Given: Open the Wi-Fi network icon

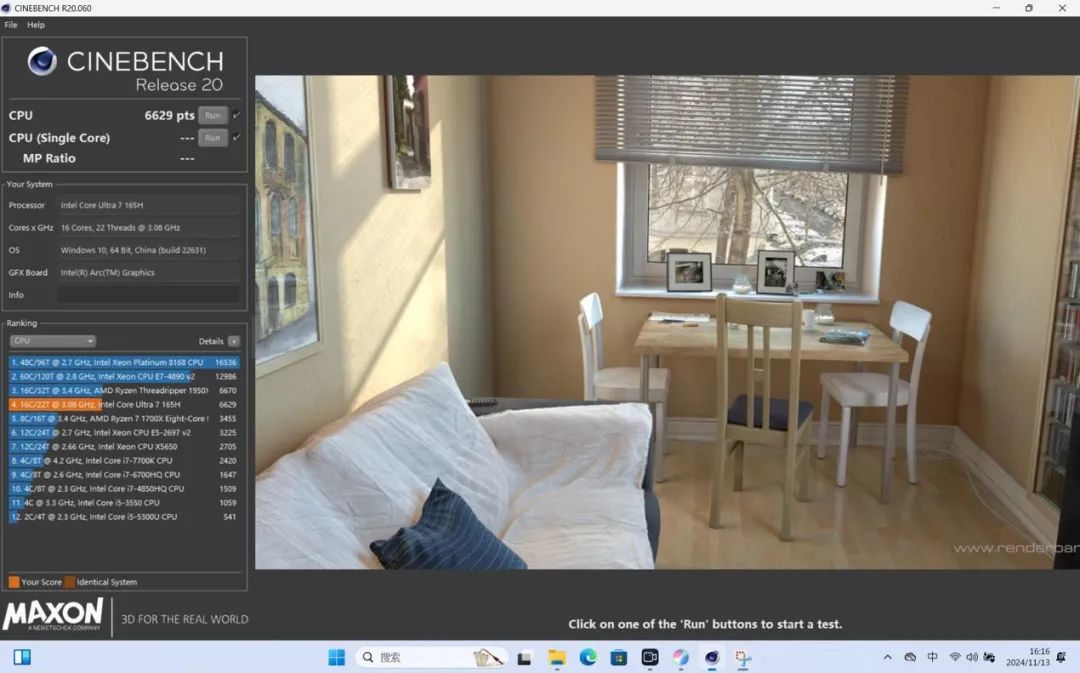Looking at the screenshot, I should click(x=955, y=658).
